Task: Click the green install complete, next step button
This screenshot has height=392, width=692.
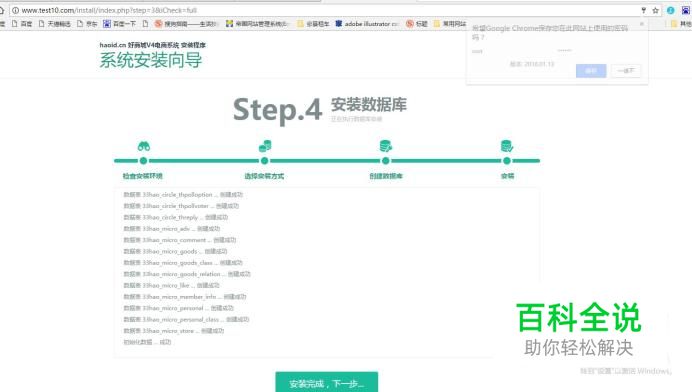Action: pyautogui.click(x=327, y=383)
